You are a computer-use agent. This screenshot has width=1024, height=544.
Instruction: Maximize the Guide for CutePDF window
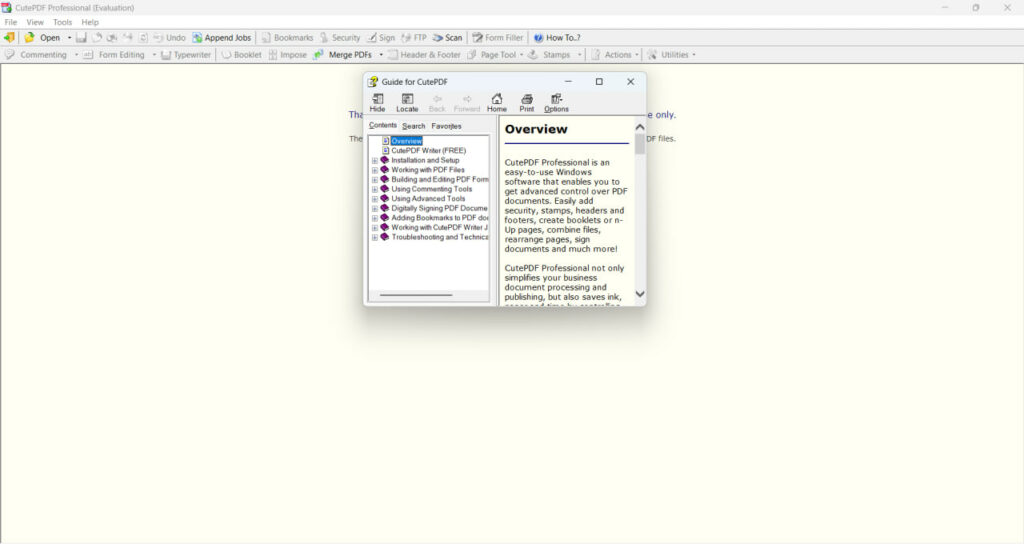(599, 82)
